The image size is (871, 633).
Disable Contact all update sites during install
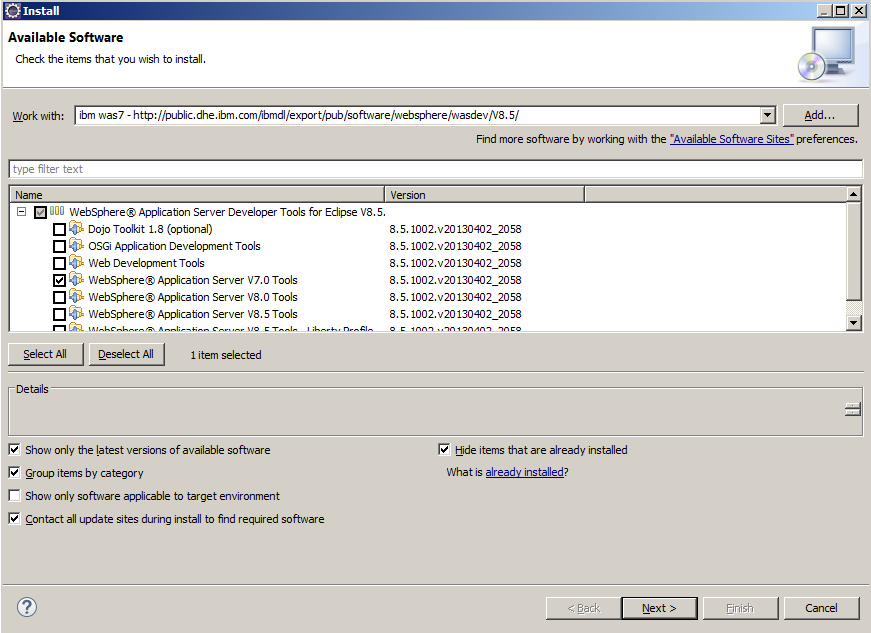[14, 519]
